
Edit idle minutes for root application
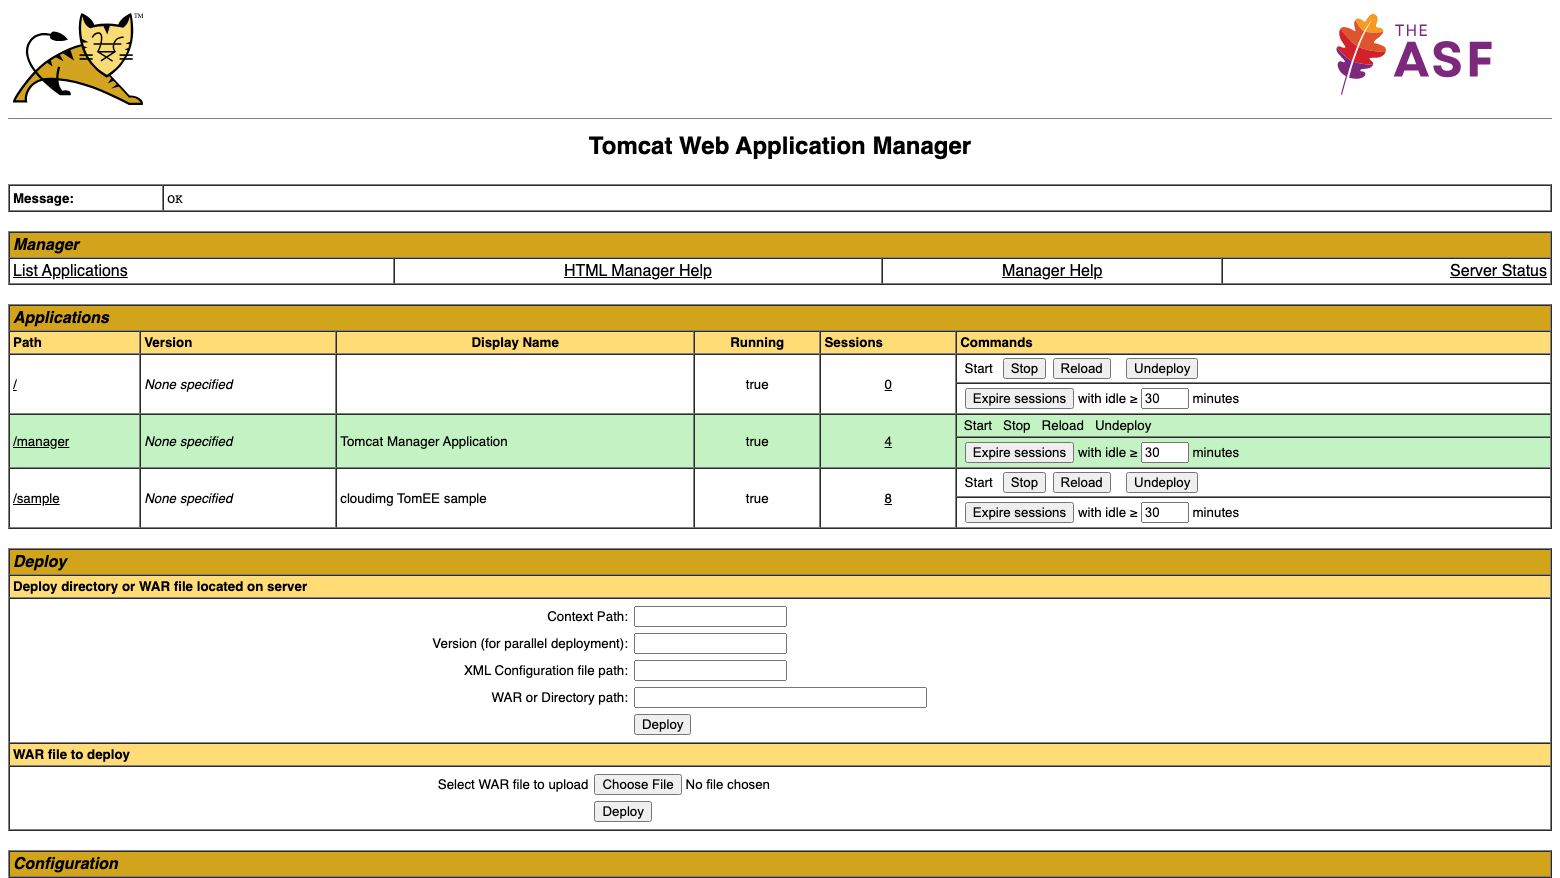point(1165,399)
